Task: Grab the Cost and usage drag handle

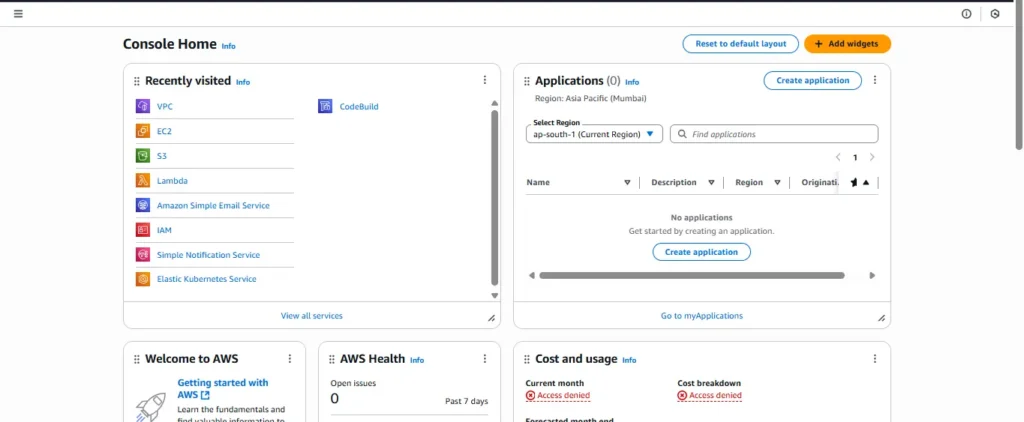Action: pos(526,359)
